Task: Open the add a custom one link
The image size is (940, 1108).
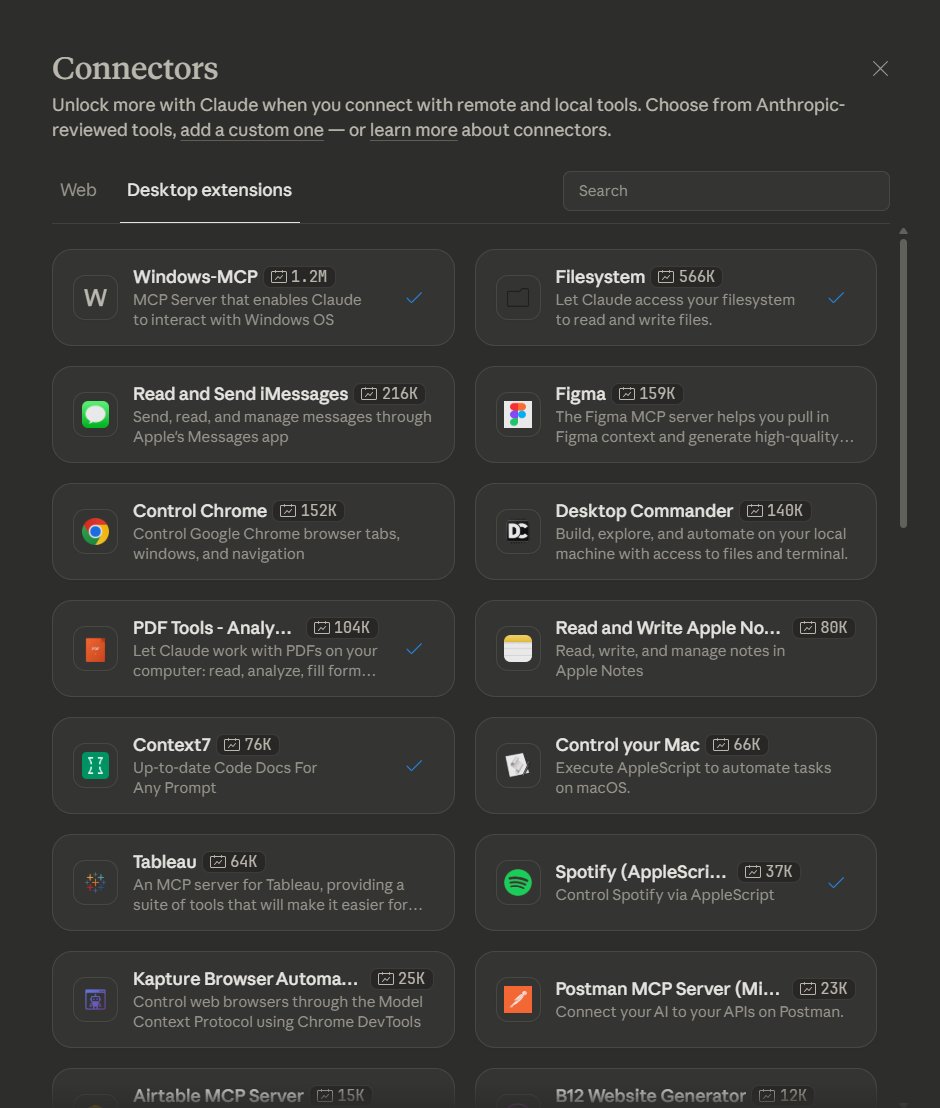Action: click(251, 130)
